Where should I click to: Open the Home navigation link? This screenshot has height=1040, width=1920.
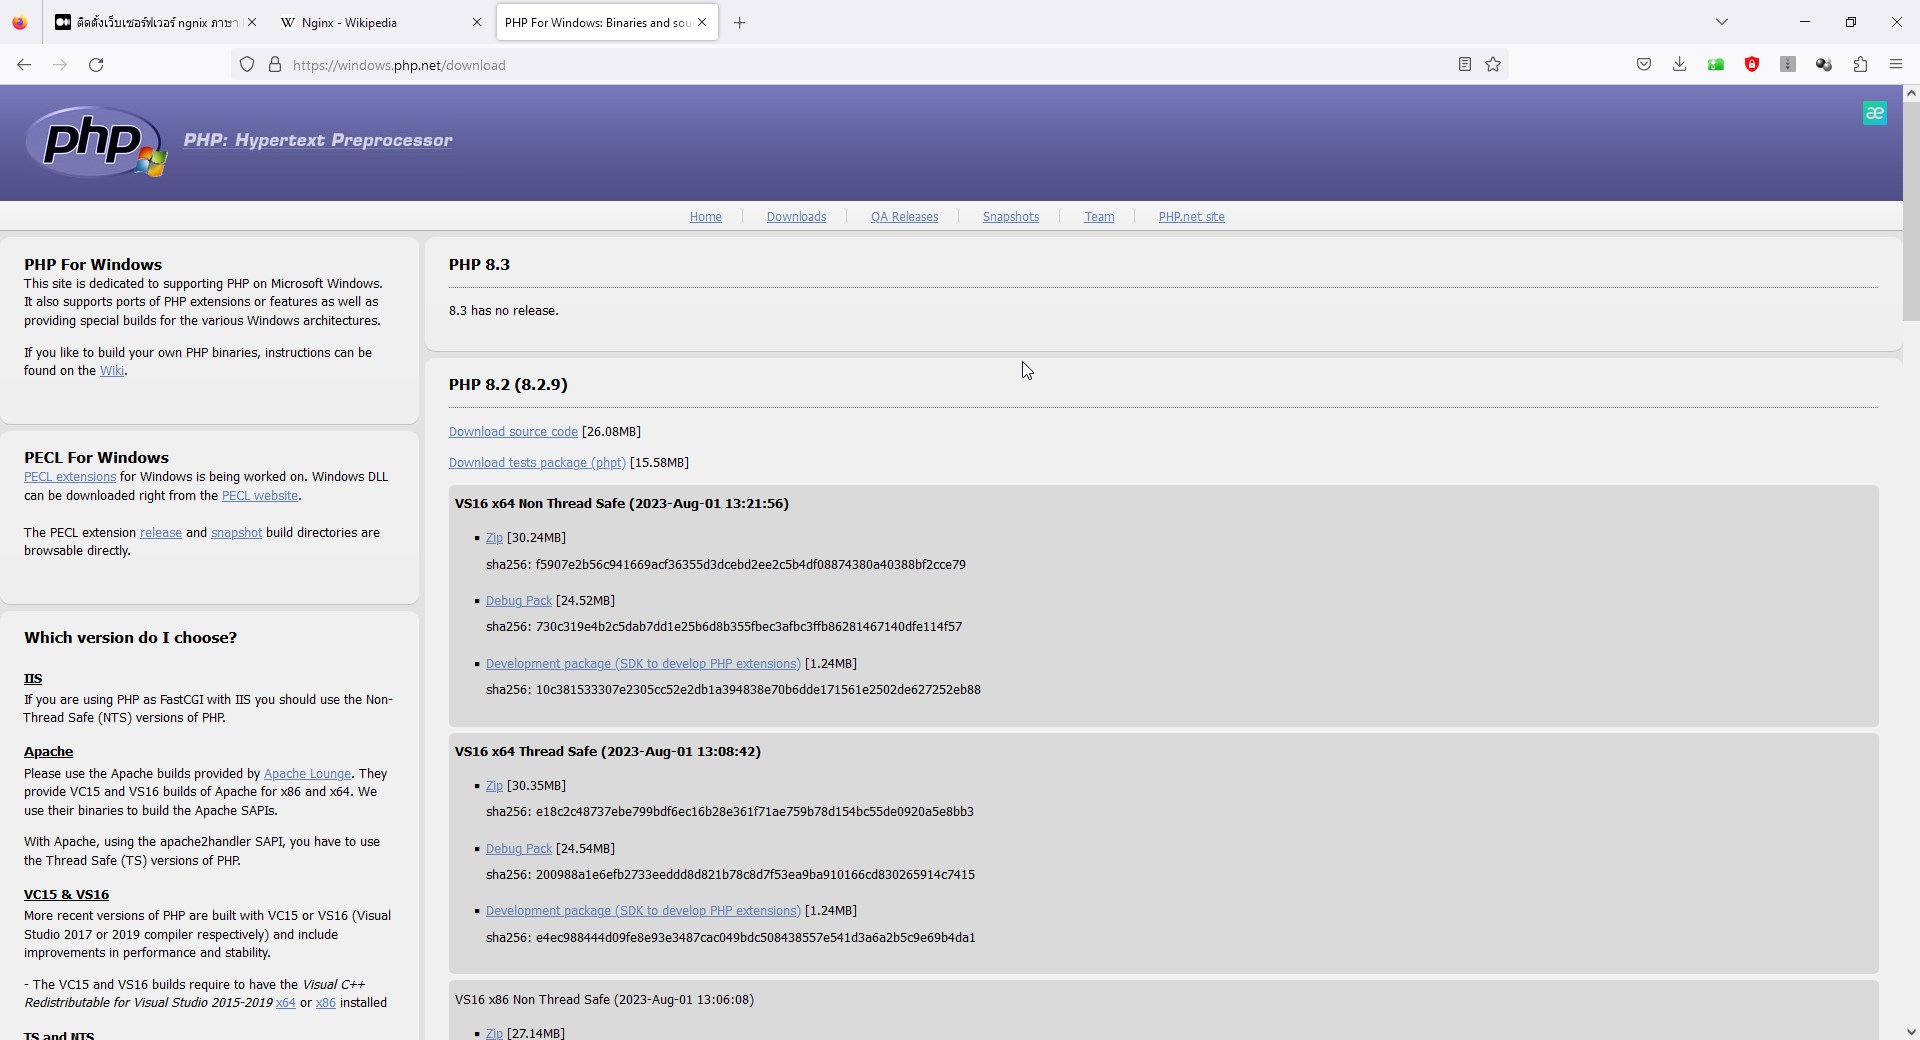click(705, 217)
